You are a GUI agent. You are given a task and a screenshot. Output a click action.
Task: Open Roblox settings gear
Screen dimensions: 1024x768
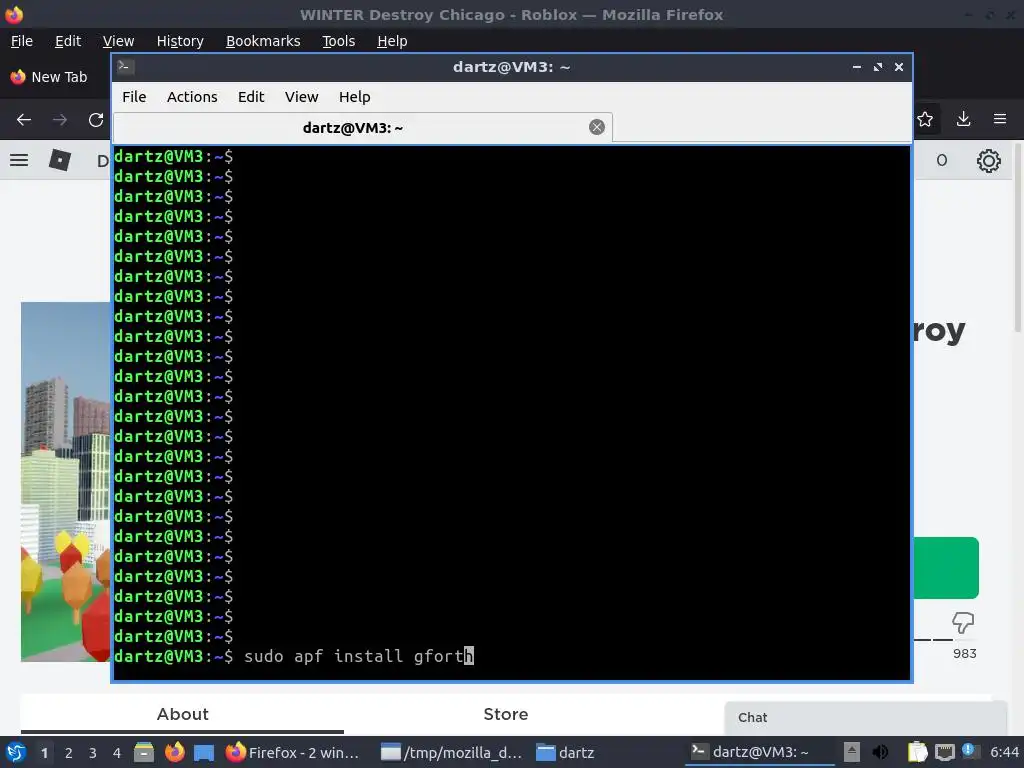(989, 161)
